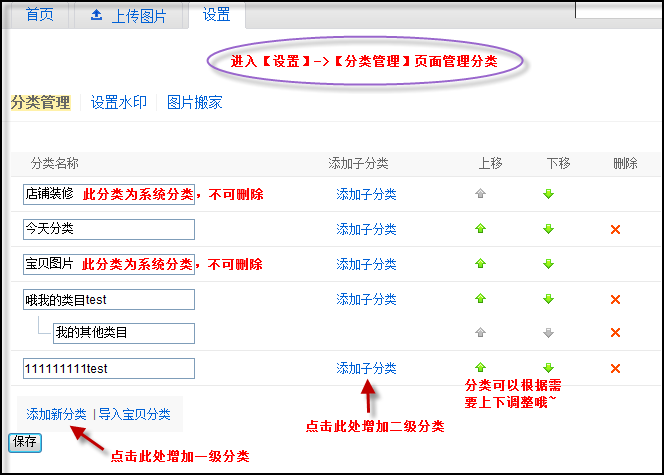This screenshot has height=475, width=664.
Task: Click 导入宝贝分类 link
Action: coord(134,414)
